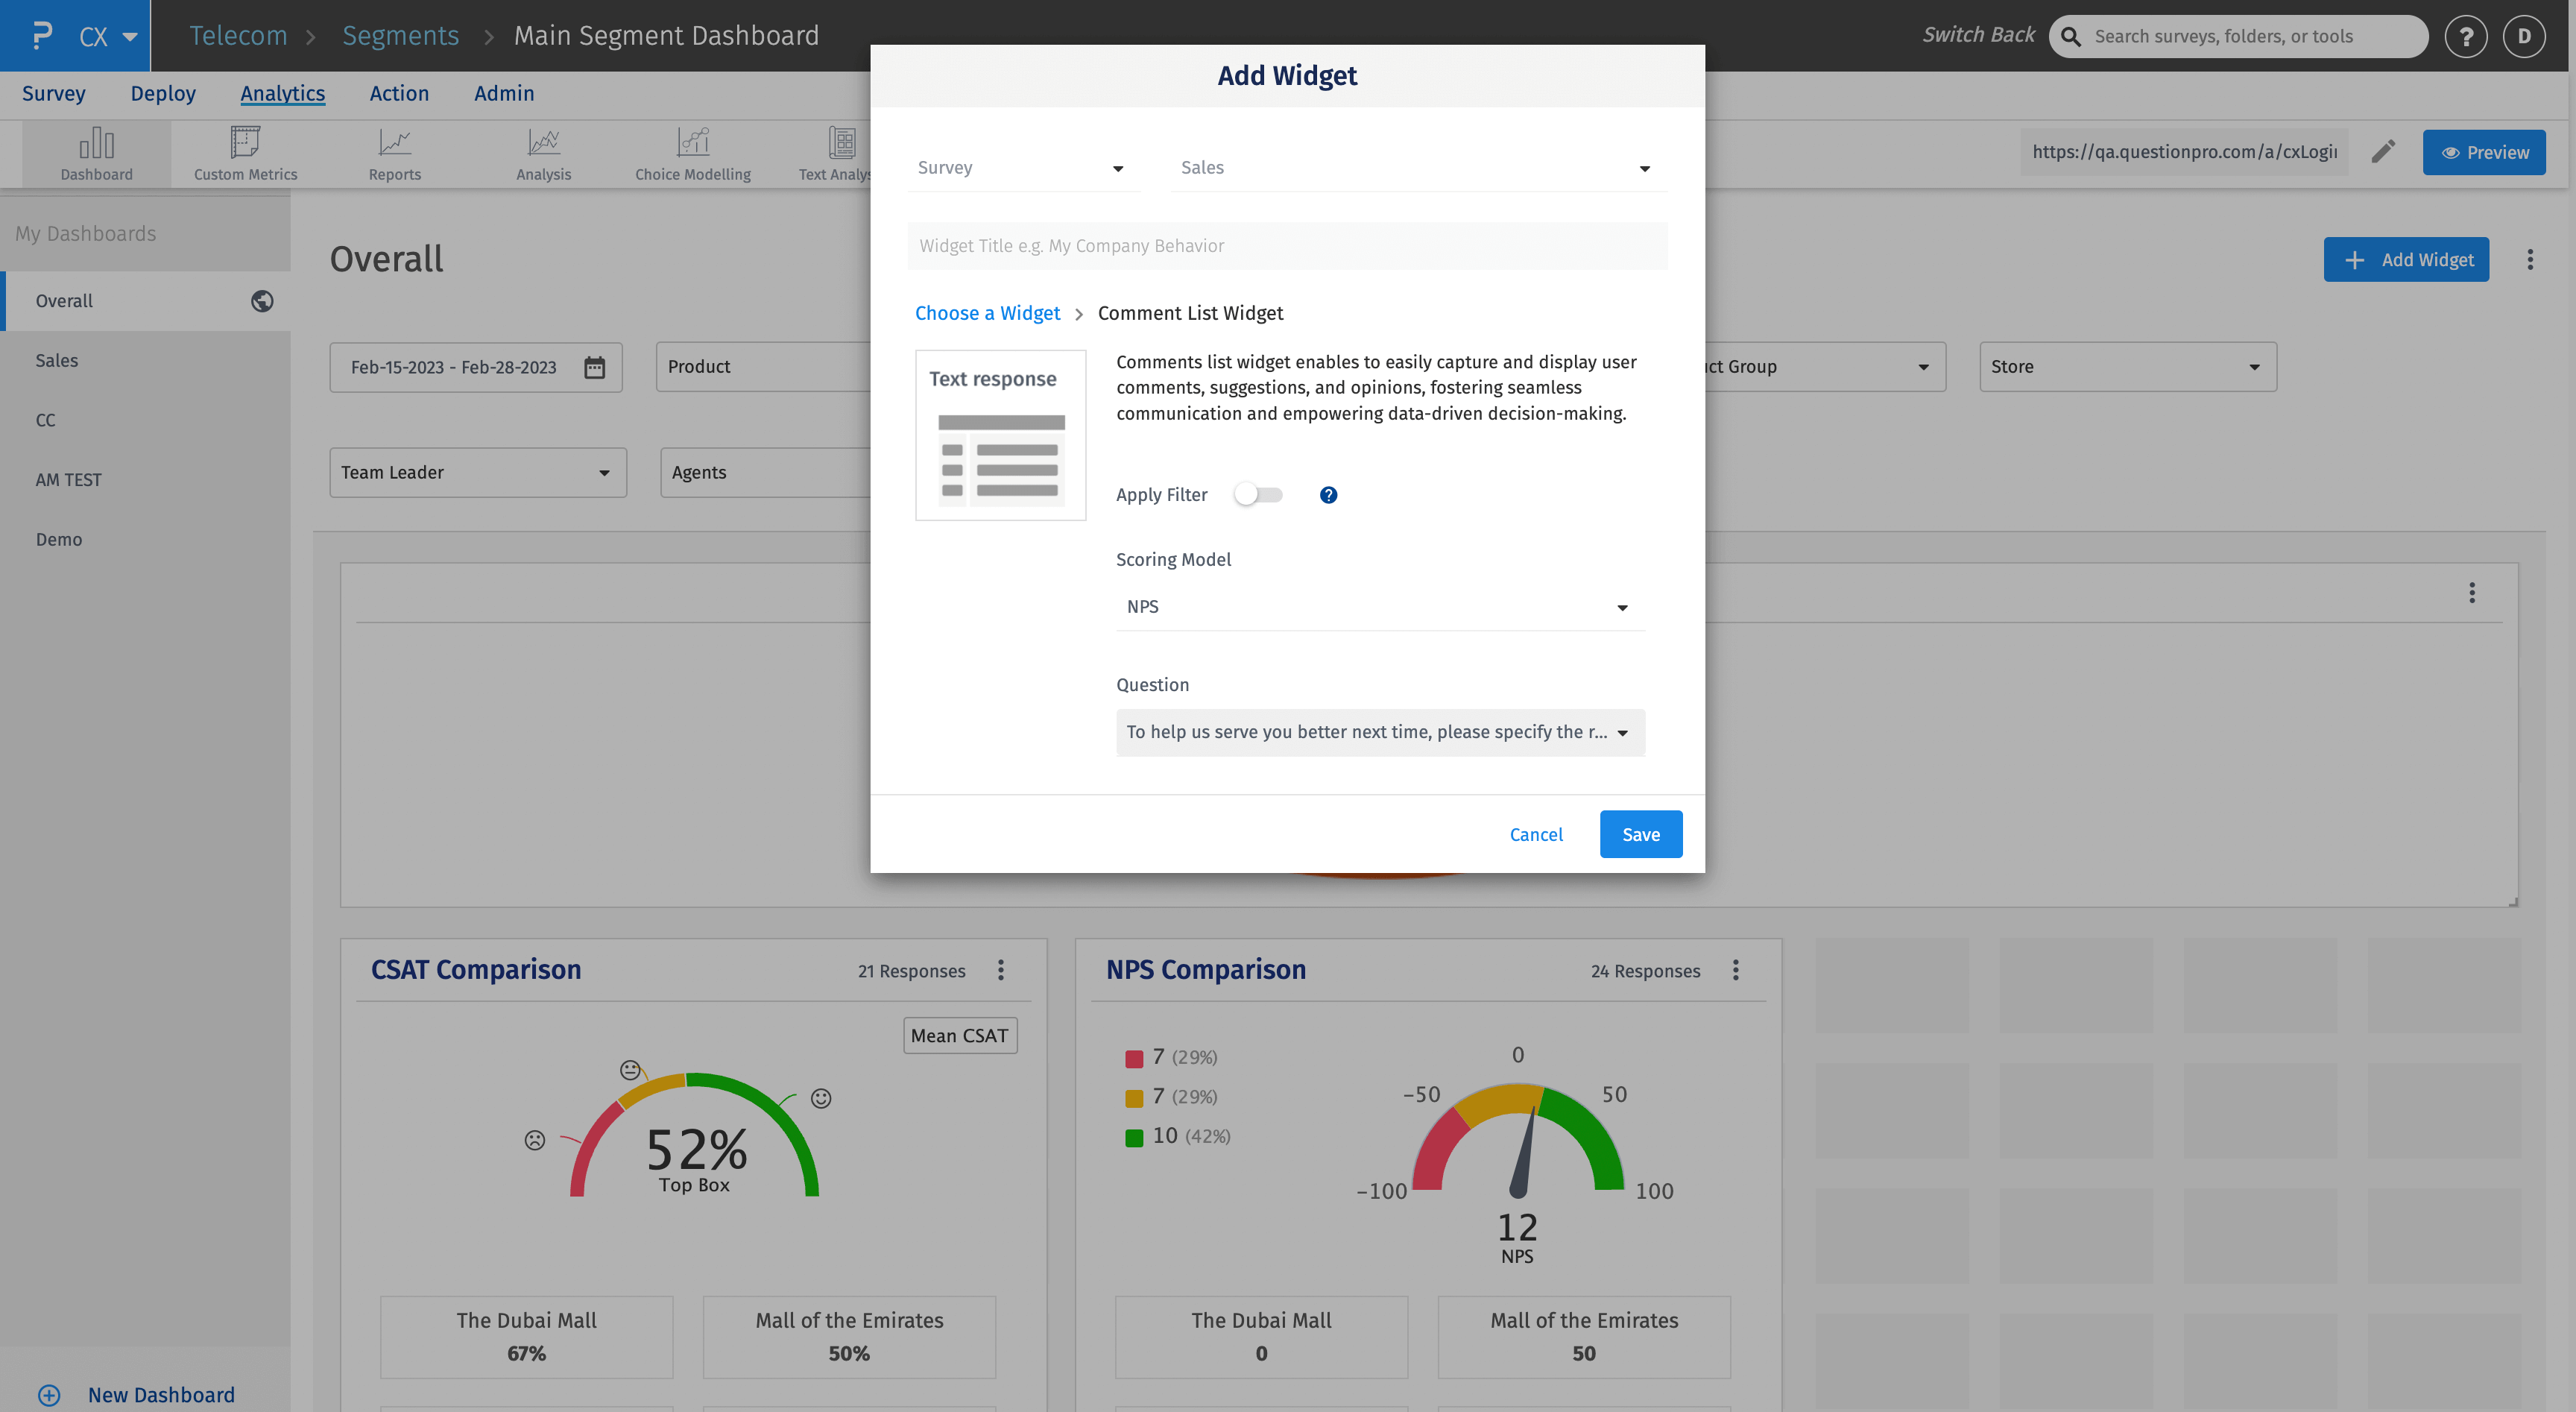Click the help question mark icon
This screenshot has height=1412, width=2576.
2465,37
